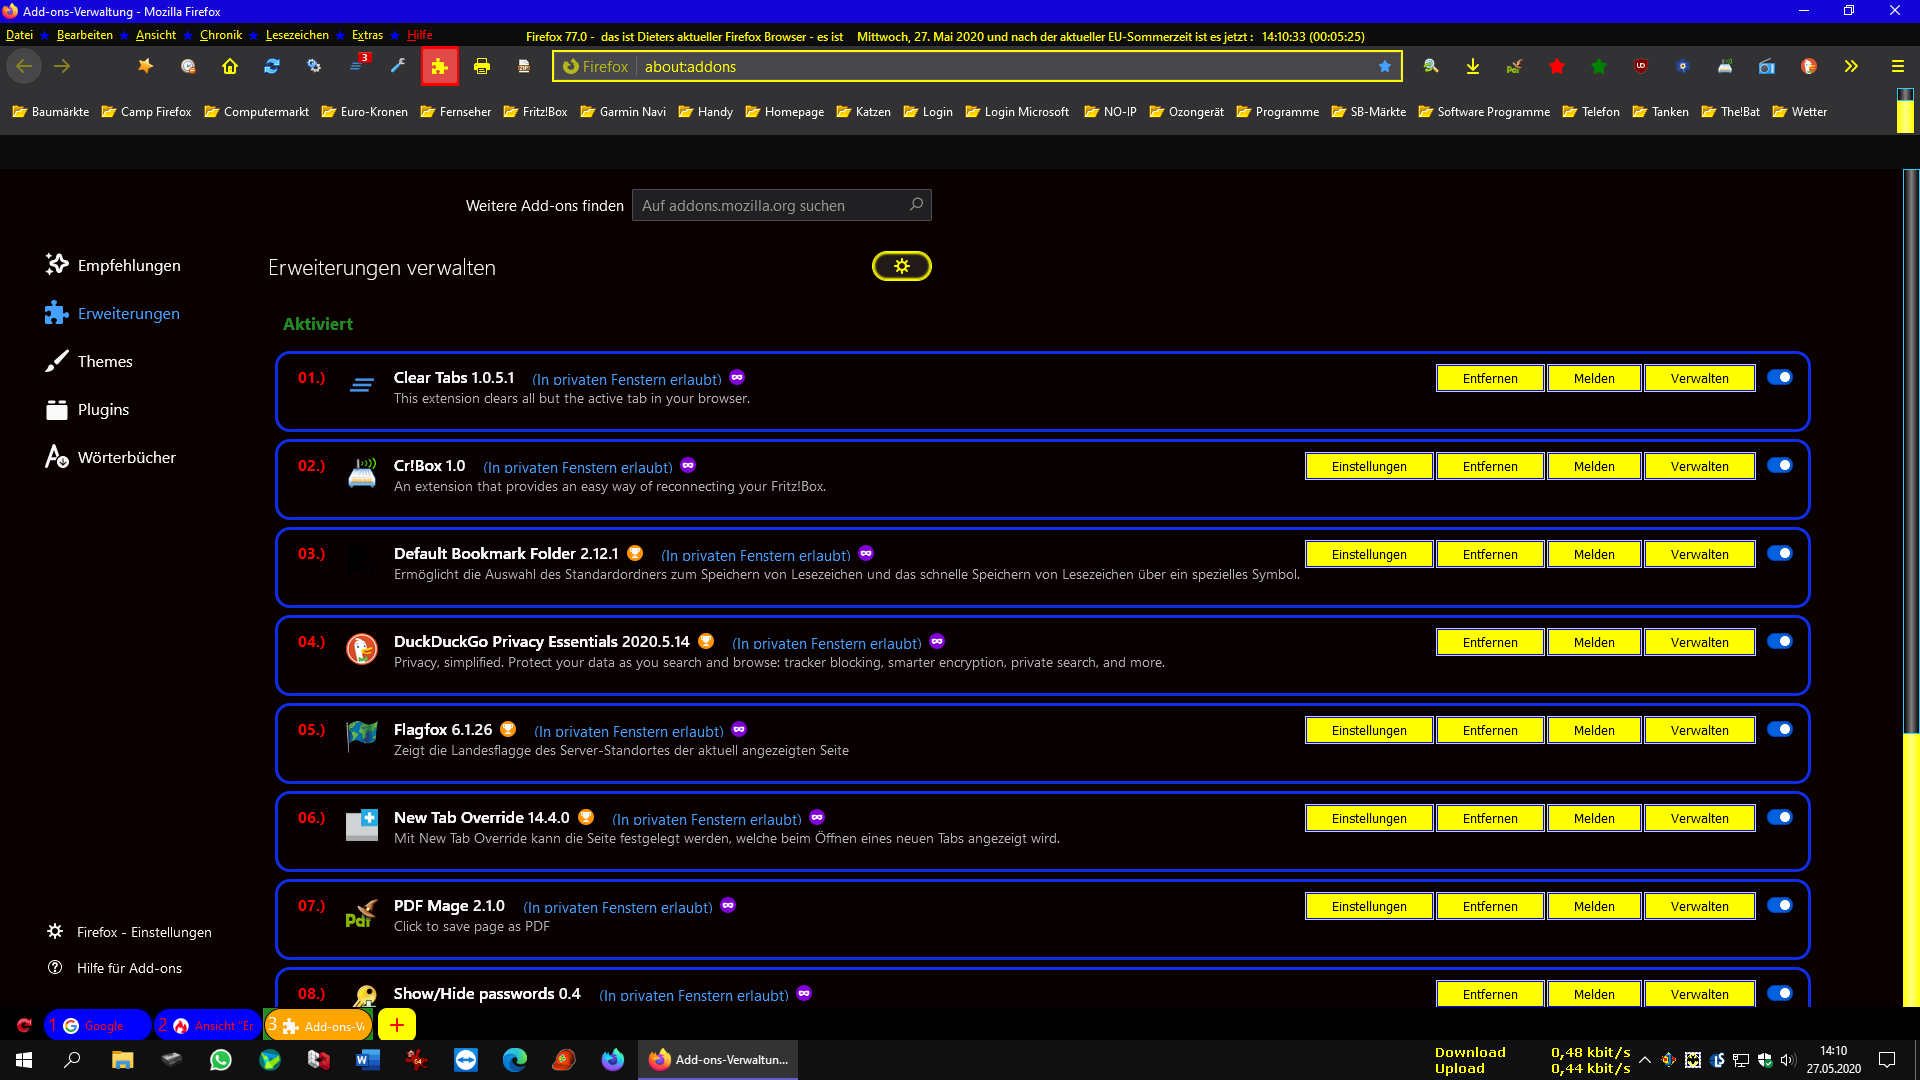This screenshot has height=1080, width=1920.
Task: Switch off the Flagfox extension
Action: click(1780, 729)
